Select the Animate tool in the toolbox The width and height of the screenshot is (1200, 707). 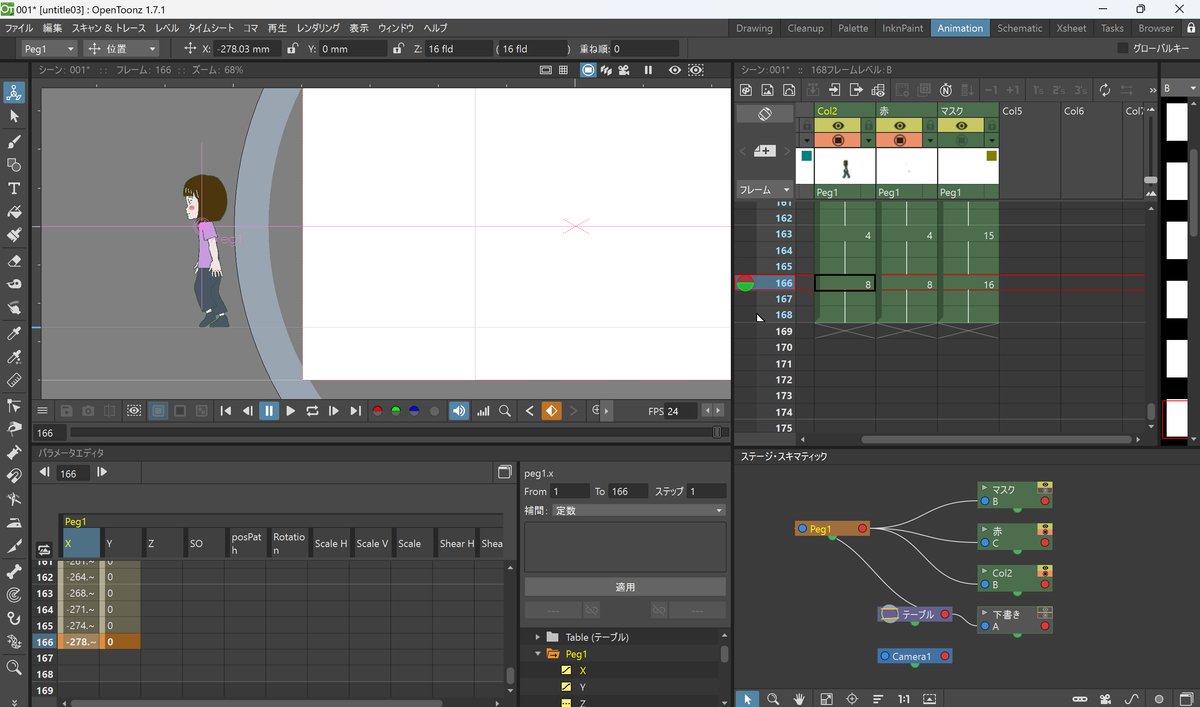(x=14, y=92)
